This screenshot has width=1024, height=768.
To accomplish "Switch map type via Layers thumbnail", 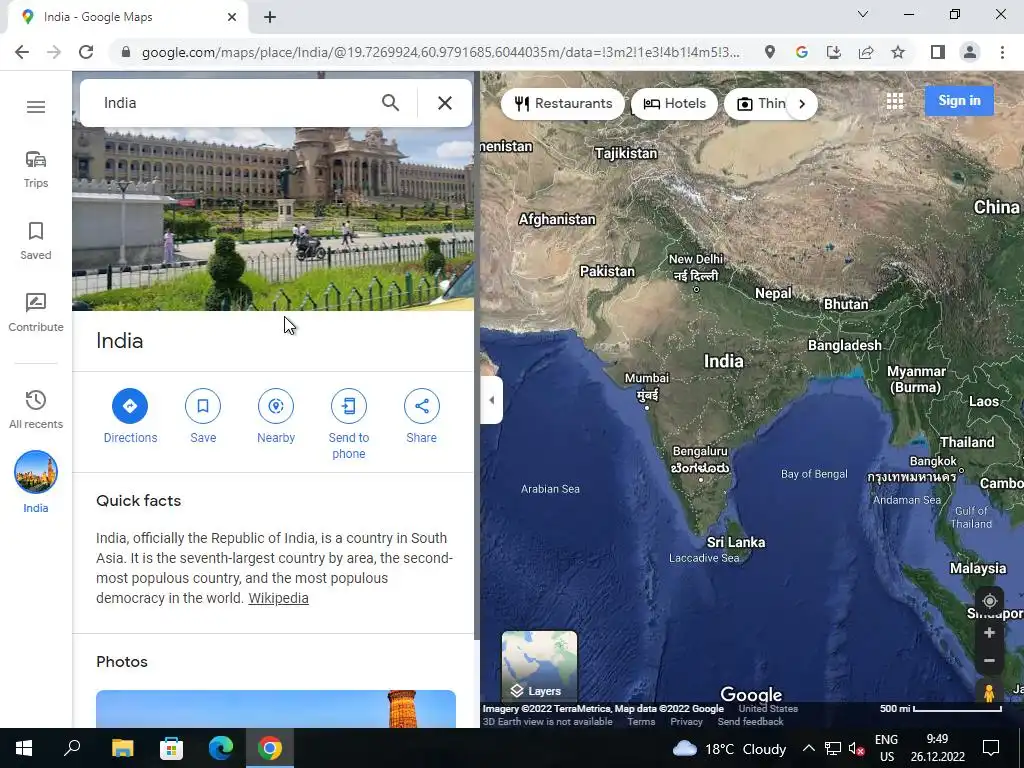I will [x=539, y=665].
